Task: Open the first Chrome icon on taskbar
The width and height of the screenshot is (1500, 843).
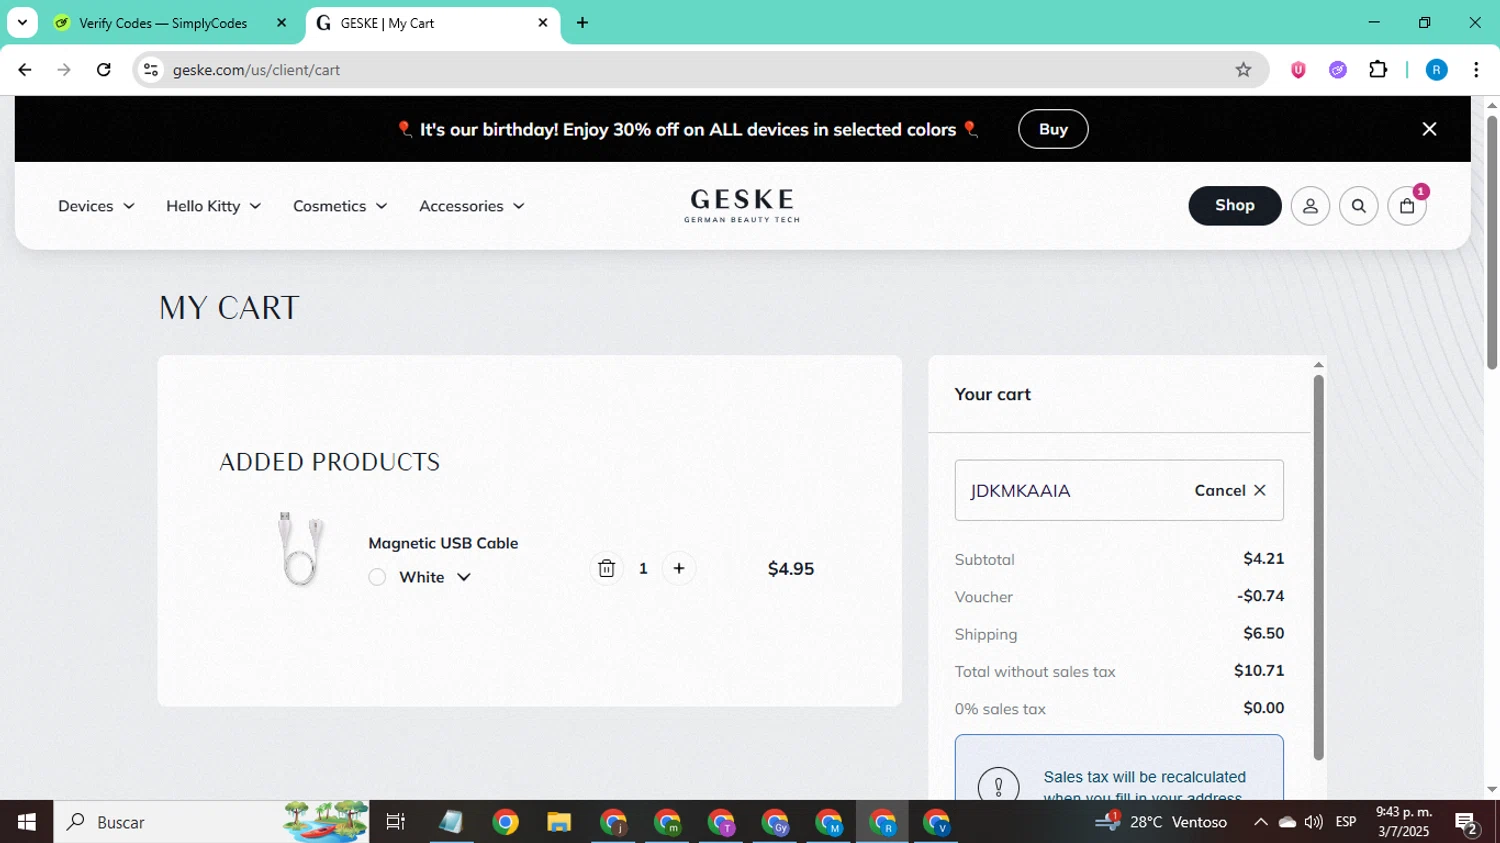Action: pos(505,822)
